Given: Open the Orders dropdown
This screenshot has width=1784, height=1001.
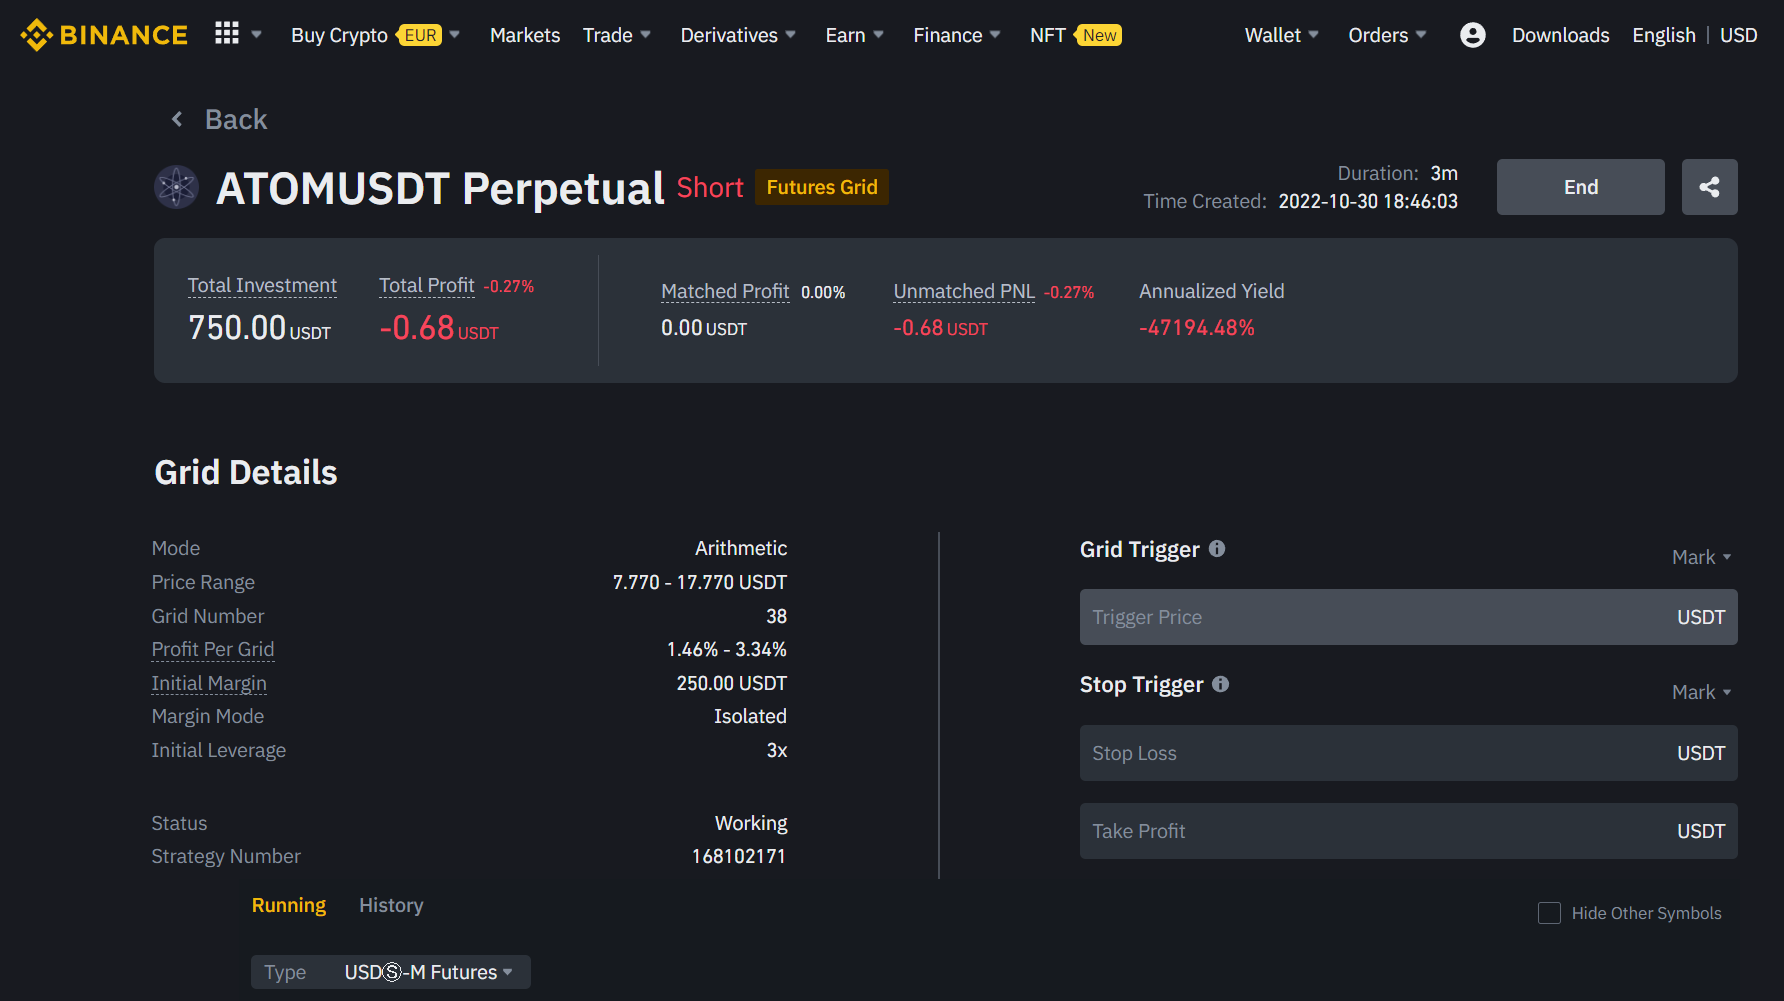Looking at the screenshot, I should tap(1387, 35).
